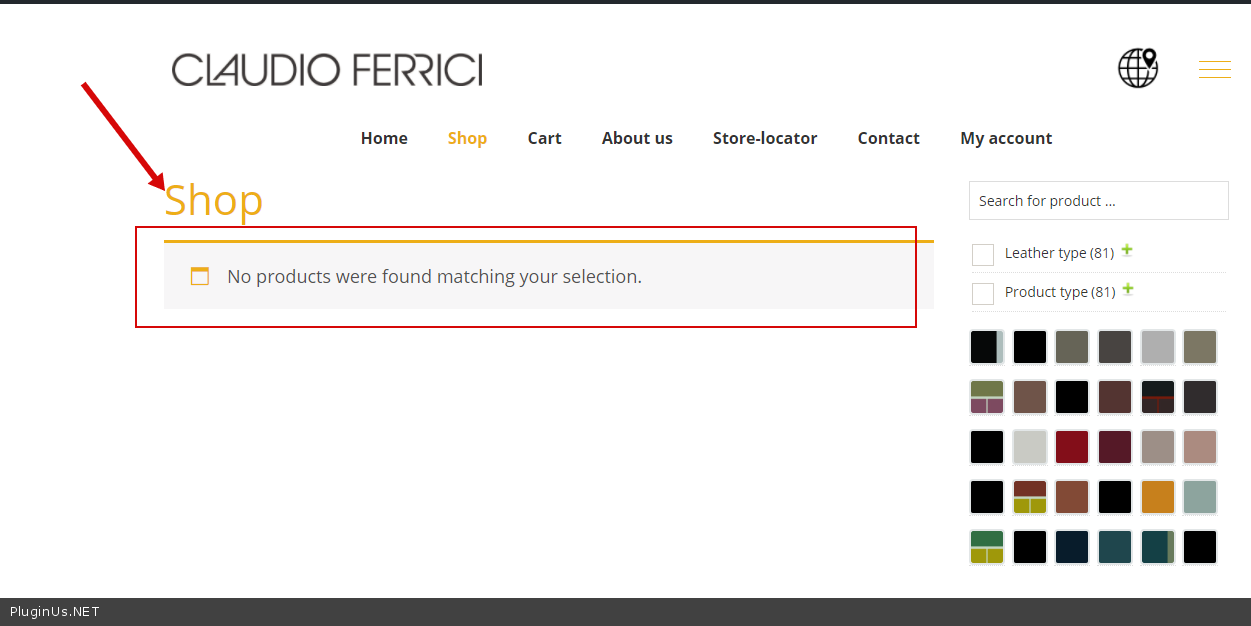This screenshot has width=1251, height=626.
Task: Pick the bright red color swatch
Action: (1072, 447)
